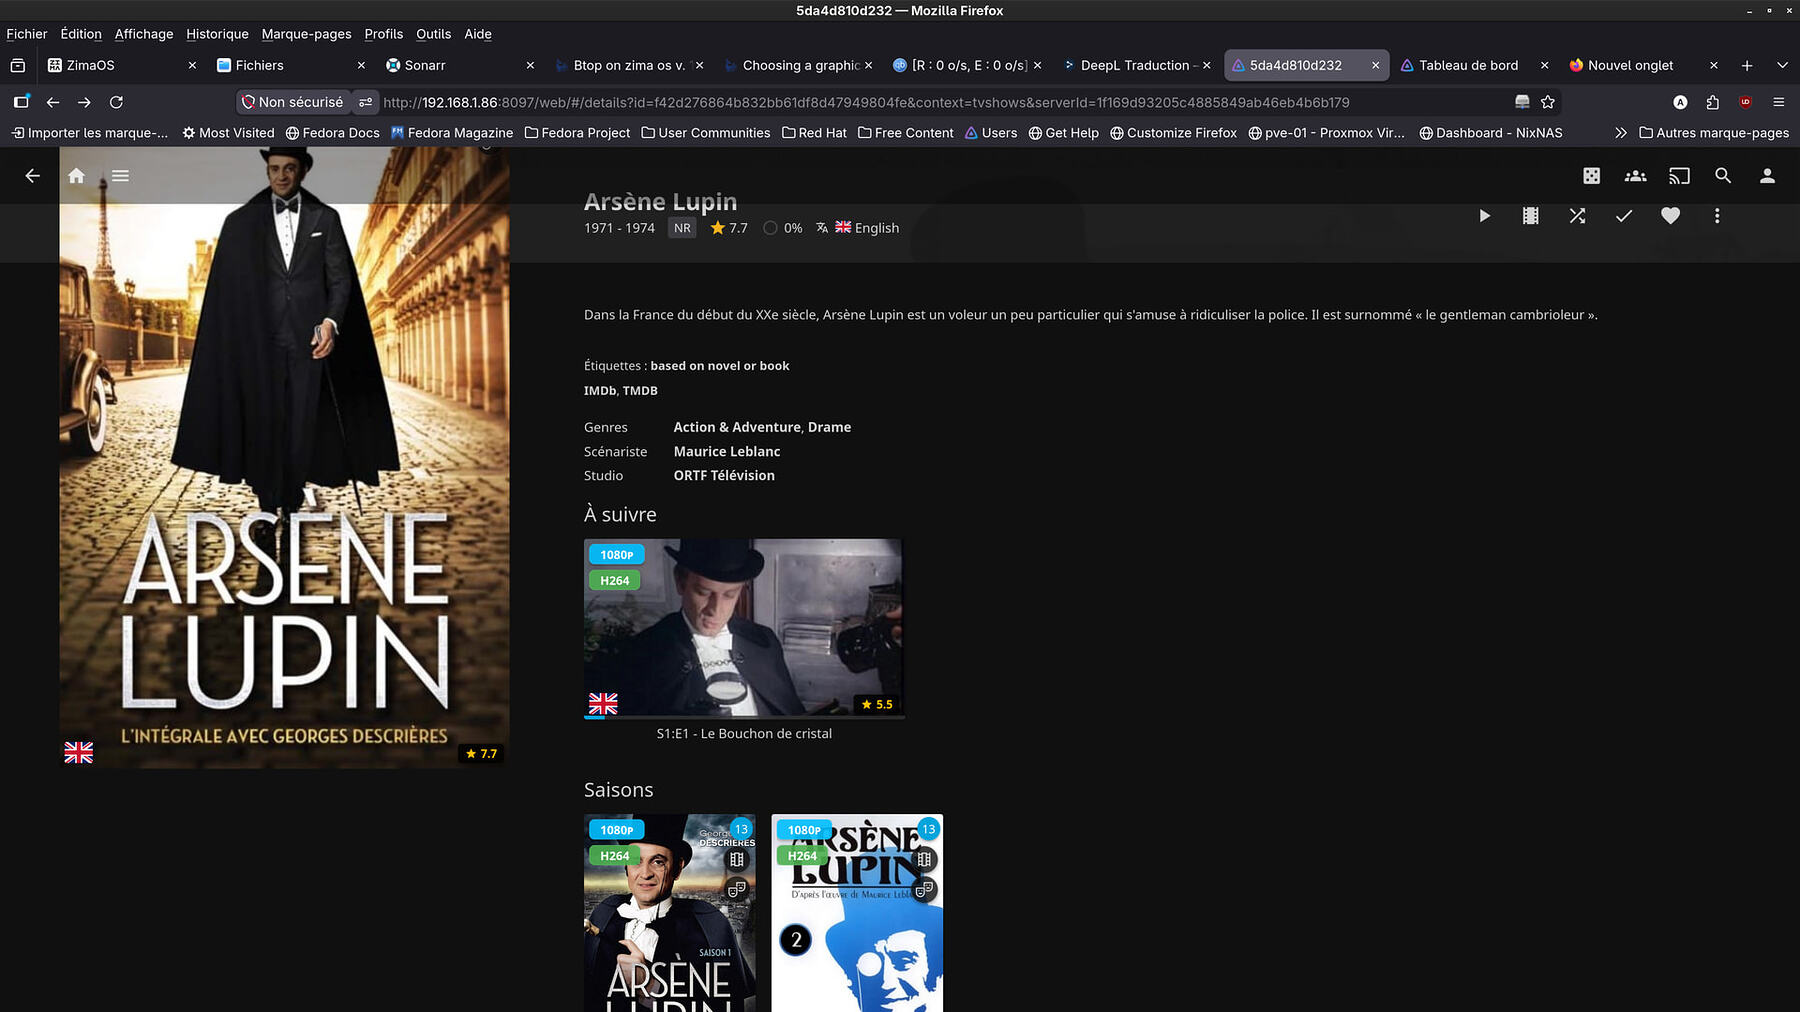This screenshot has height=1012, width=1800.
Task: Open the three-dot more options menu
Action: pos(1717,216)
